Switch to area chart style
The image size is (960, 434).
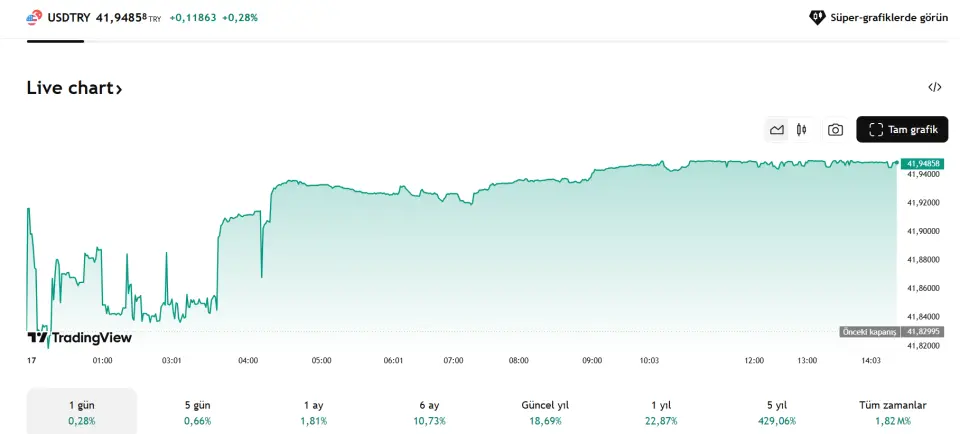point(777,130)
